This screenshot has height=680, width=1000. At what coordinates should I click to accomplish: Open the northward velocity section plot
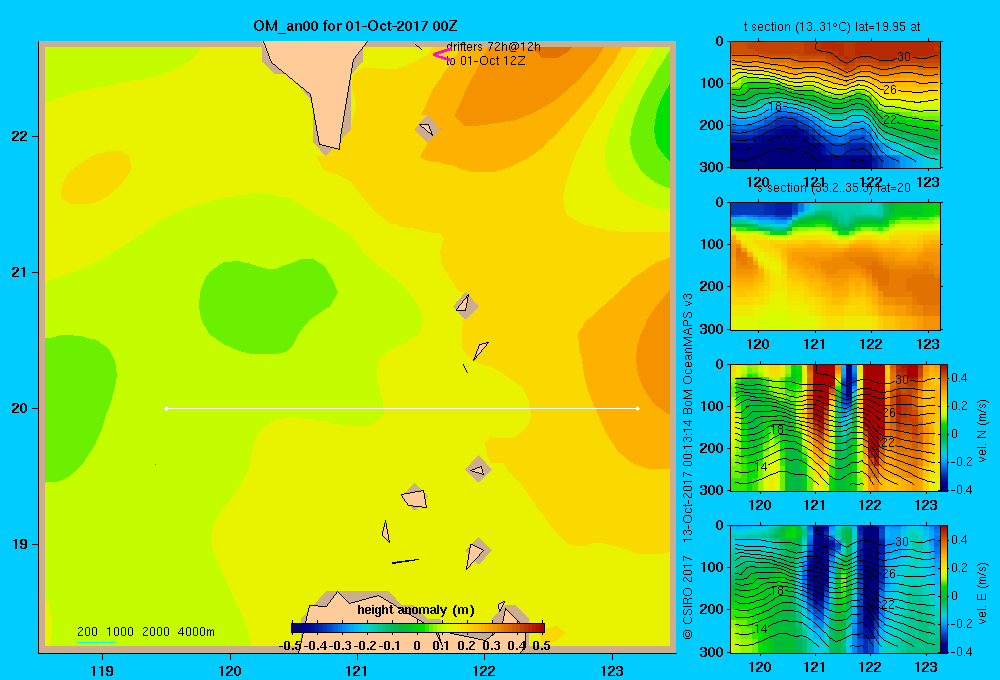point(835,427)
